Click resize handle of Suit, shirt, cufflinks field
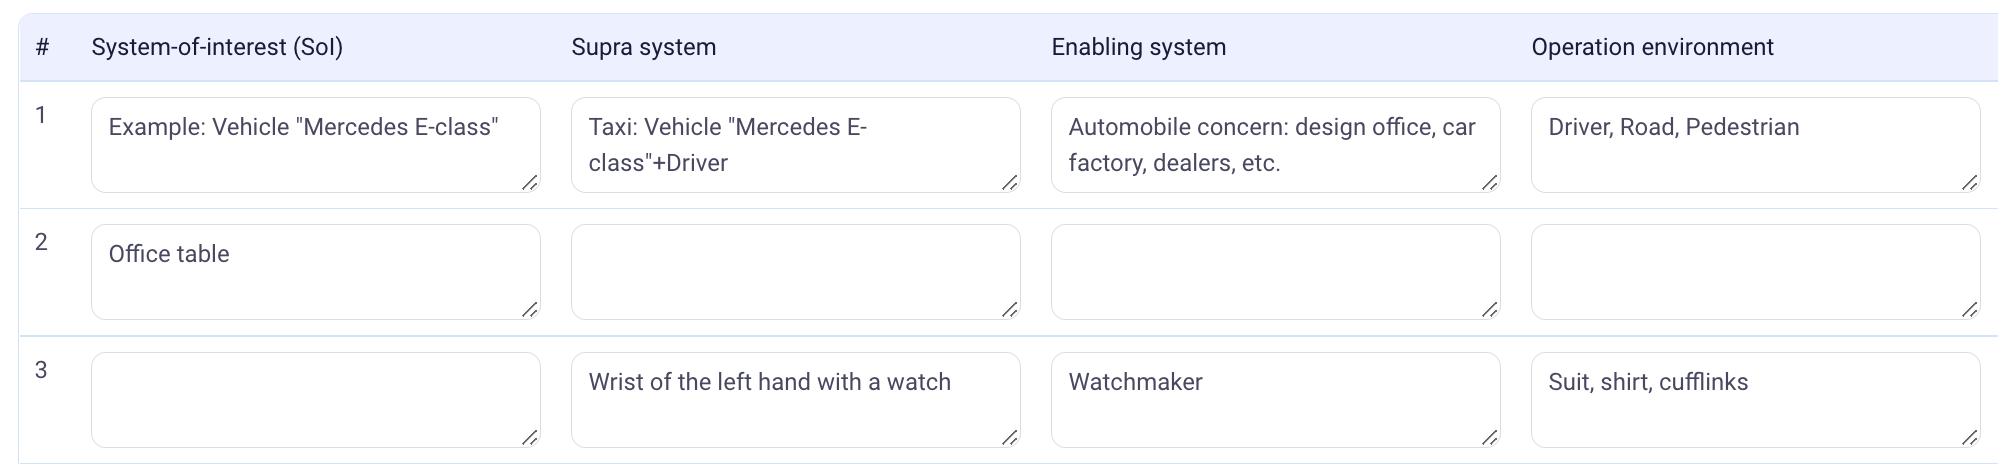 coord(1970,437)
